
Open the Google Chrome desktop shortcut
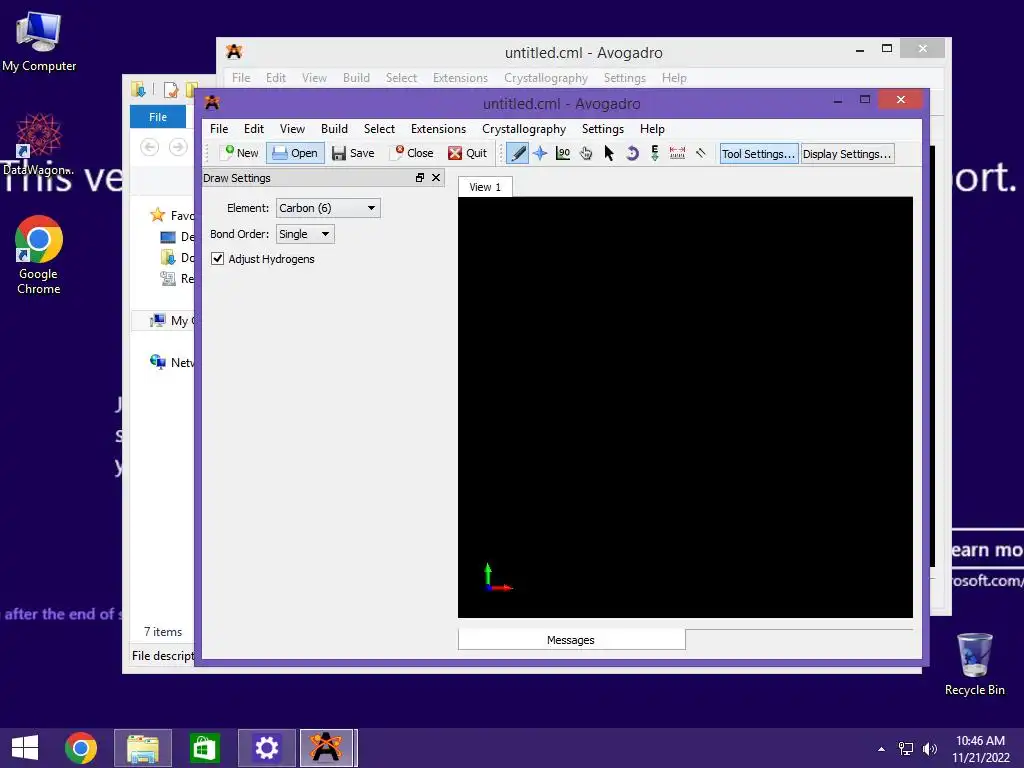point(39,255)
